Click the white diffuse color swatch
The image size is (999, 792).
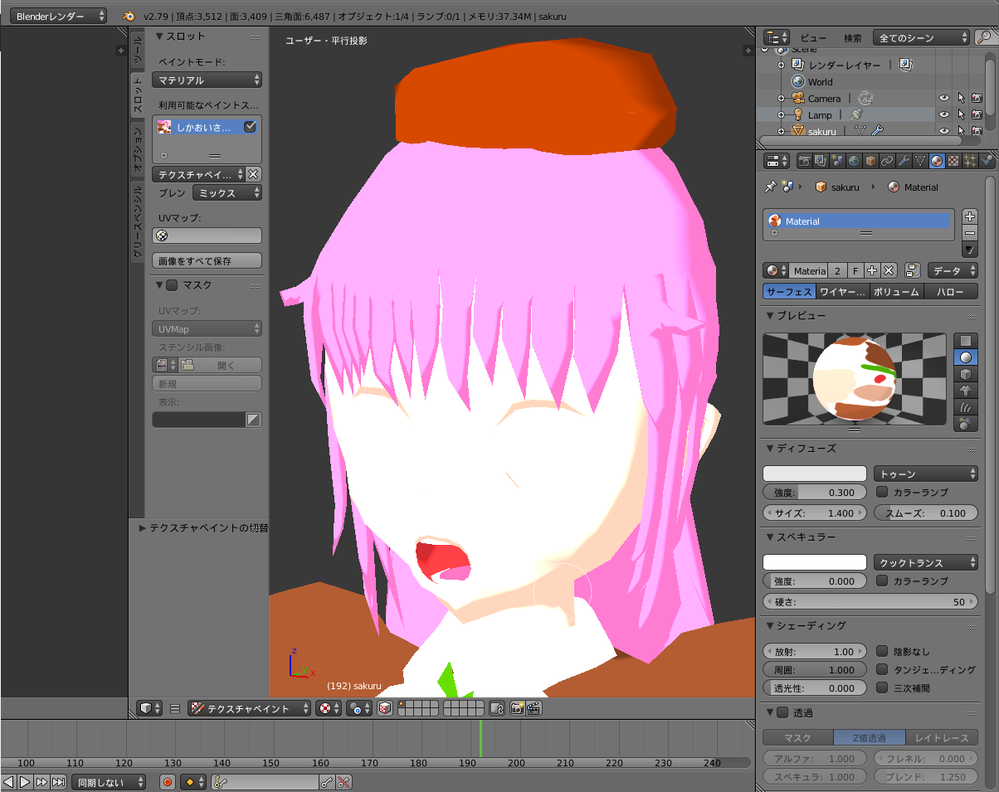[814, 474]
